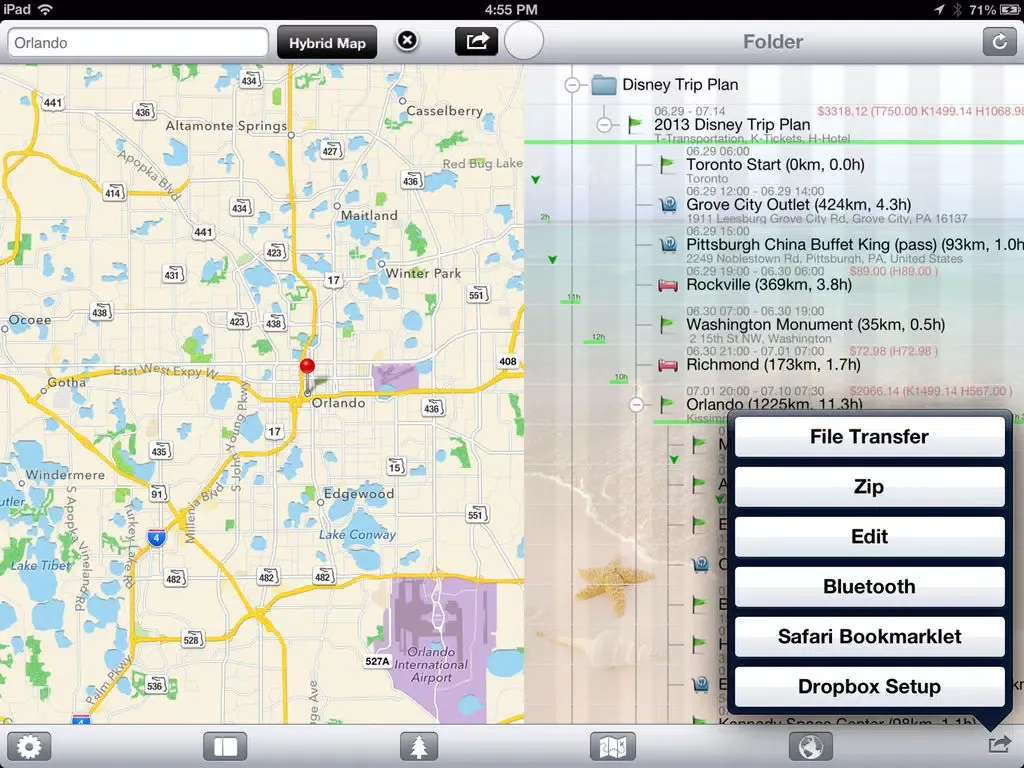The image size is (1024, 768).
Task: Tap the bottom-right share arrow icon
Action: click(999, 744)
